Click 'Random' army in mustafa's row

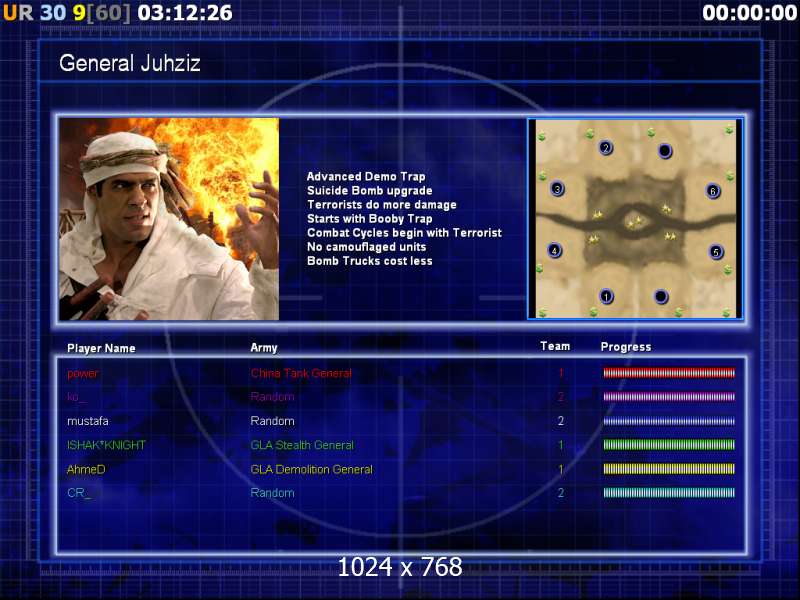pos(272,421)
